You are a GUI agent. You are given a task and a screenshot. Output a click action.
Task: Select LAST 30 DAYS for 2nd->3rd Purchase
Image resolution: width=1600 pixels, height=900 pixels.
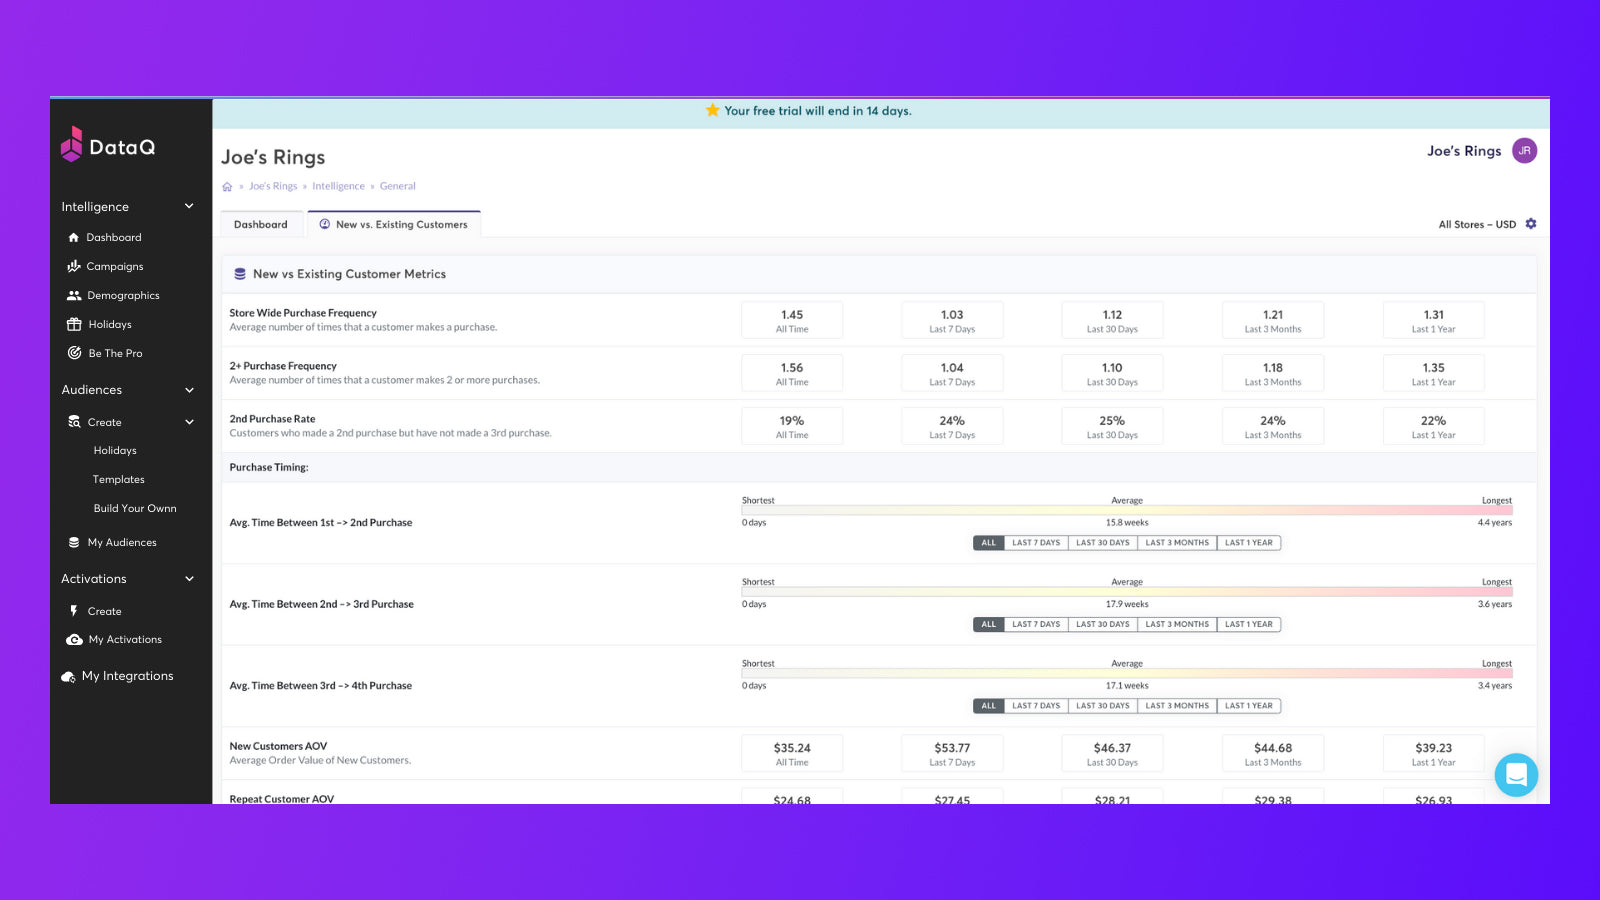pos(1102,624)
